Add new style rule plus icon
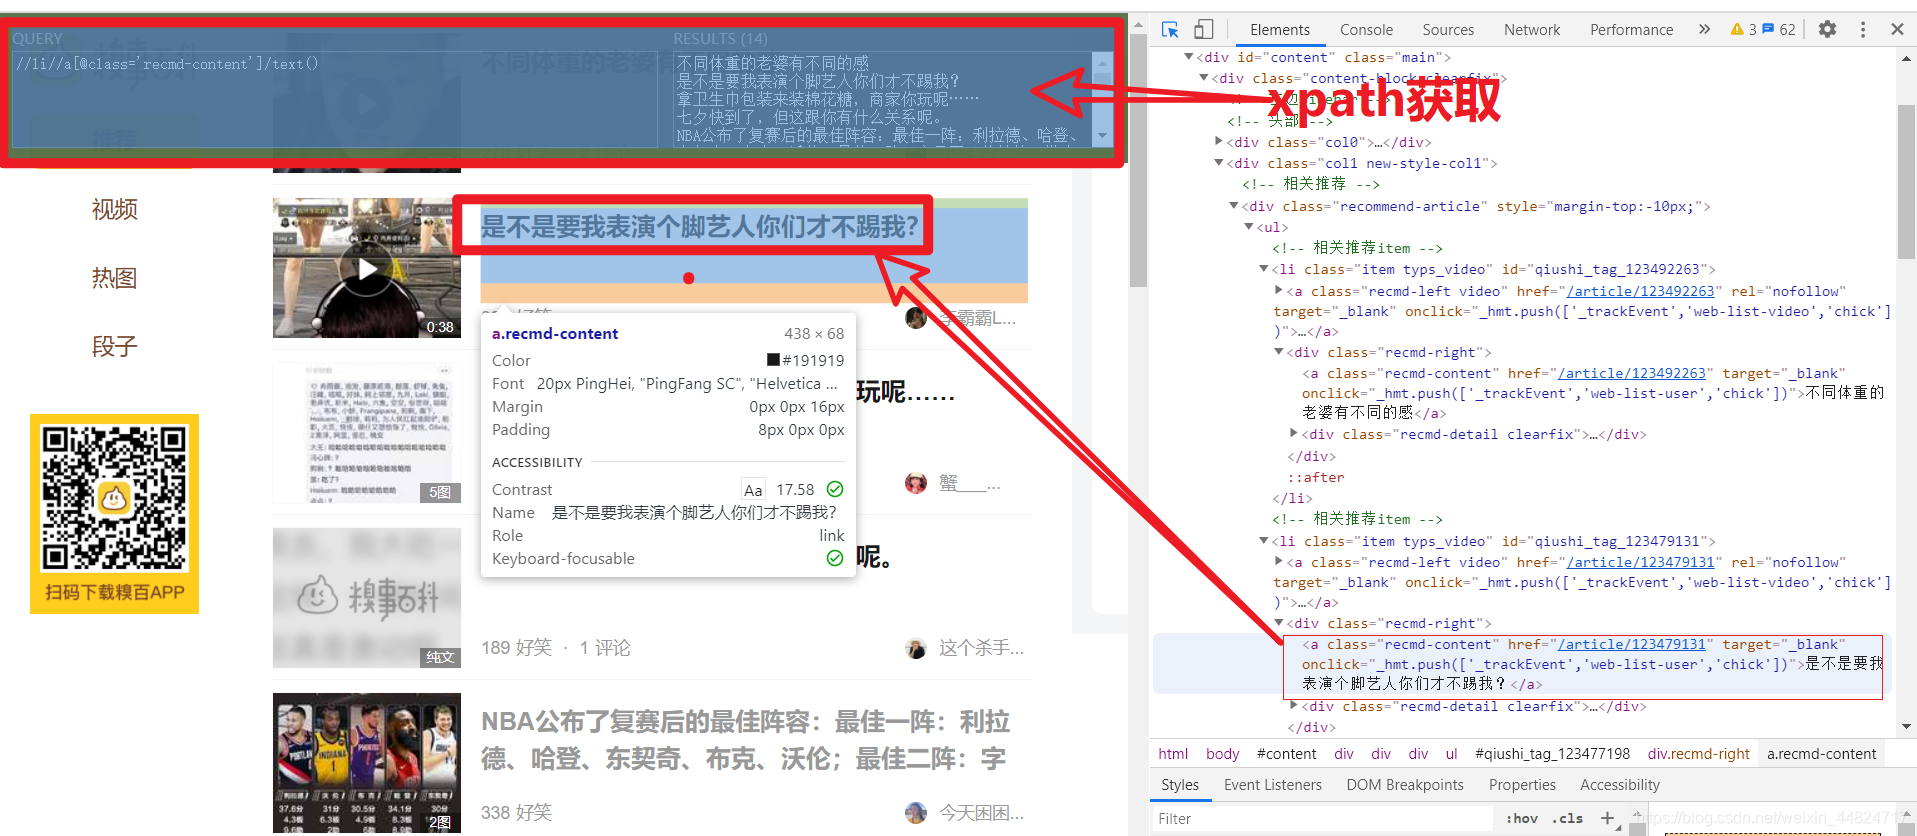 (1607, 818)
